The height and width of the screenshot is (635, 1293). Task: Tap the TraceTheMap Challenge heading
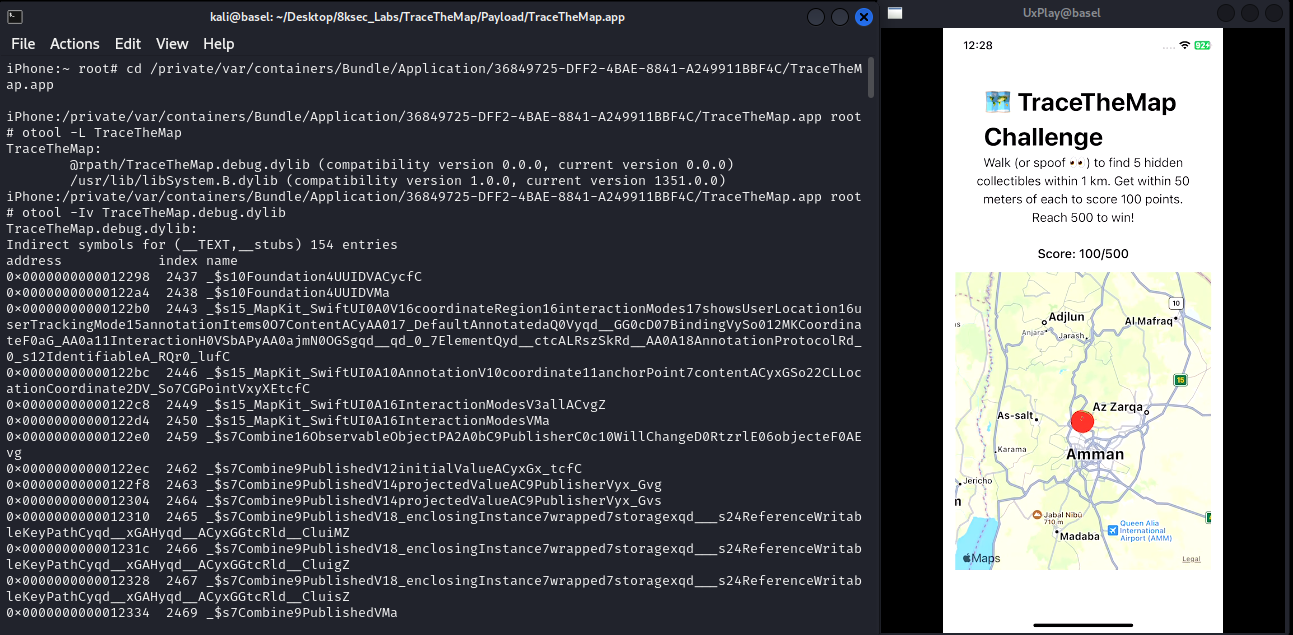pyautogui.click(x=1080, y=119)
